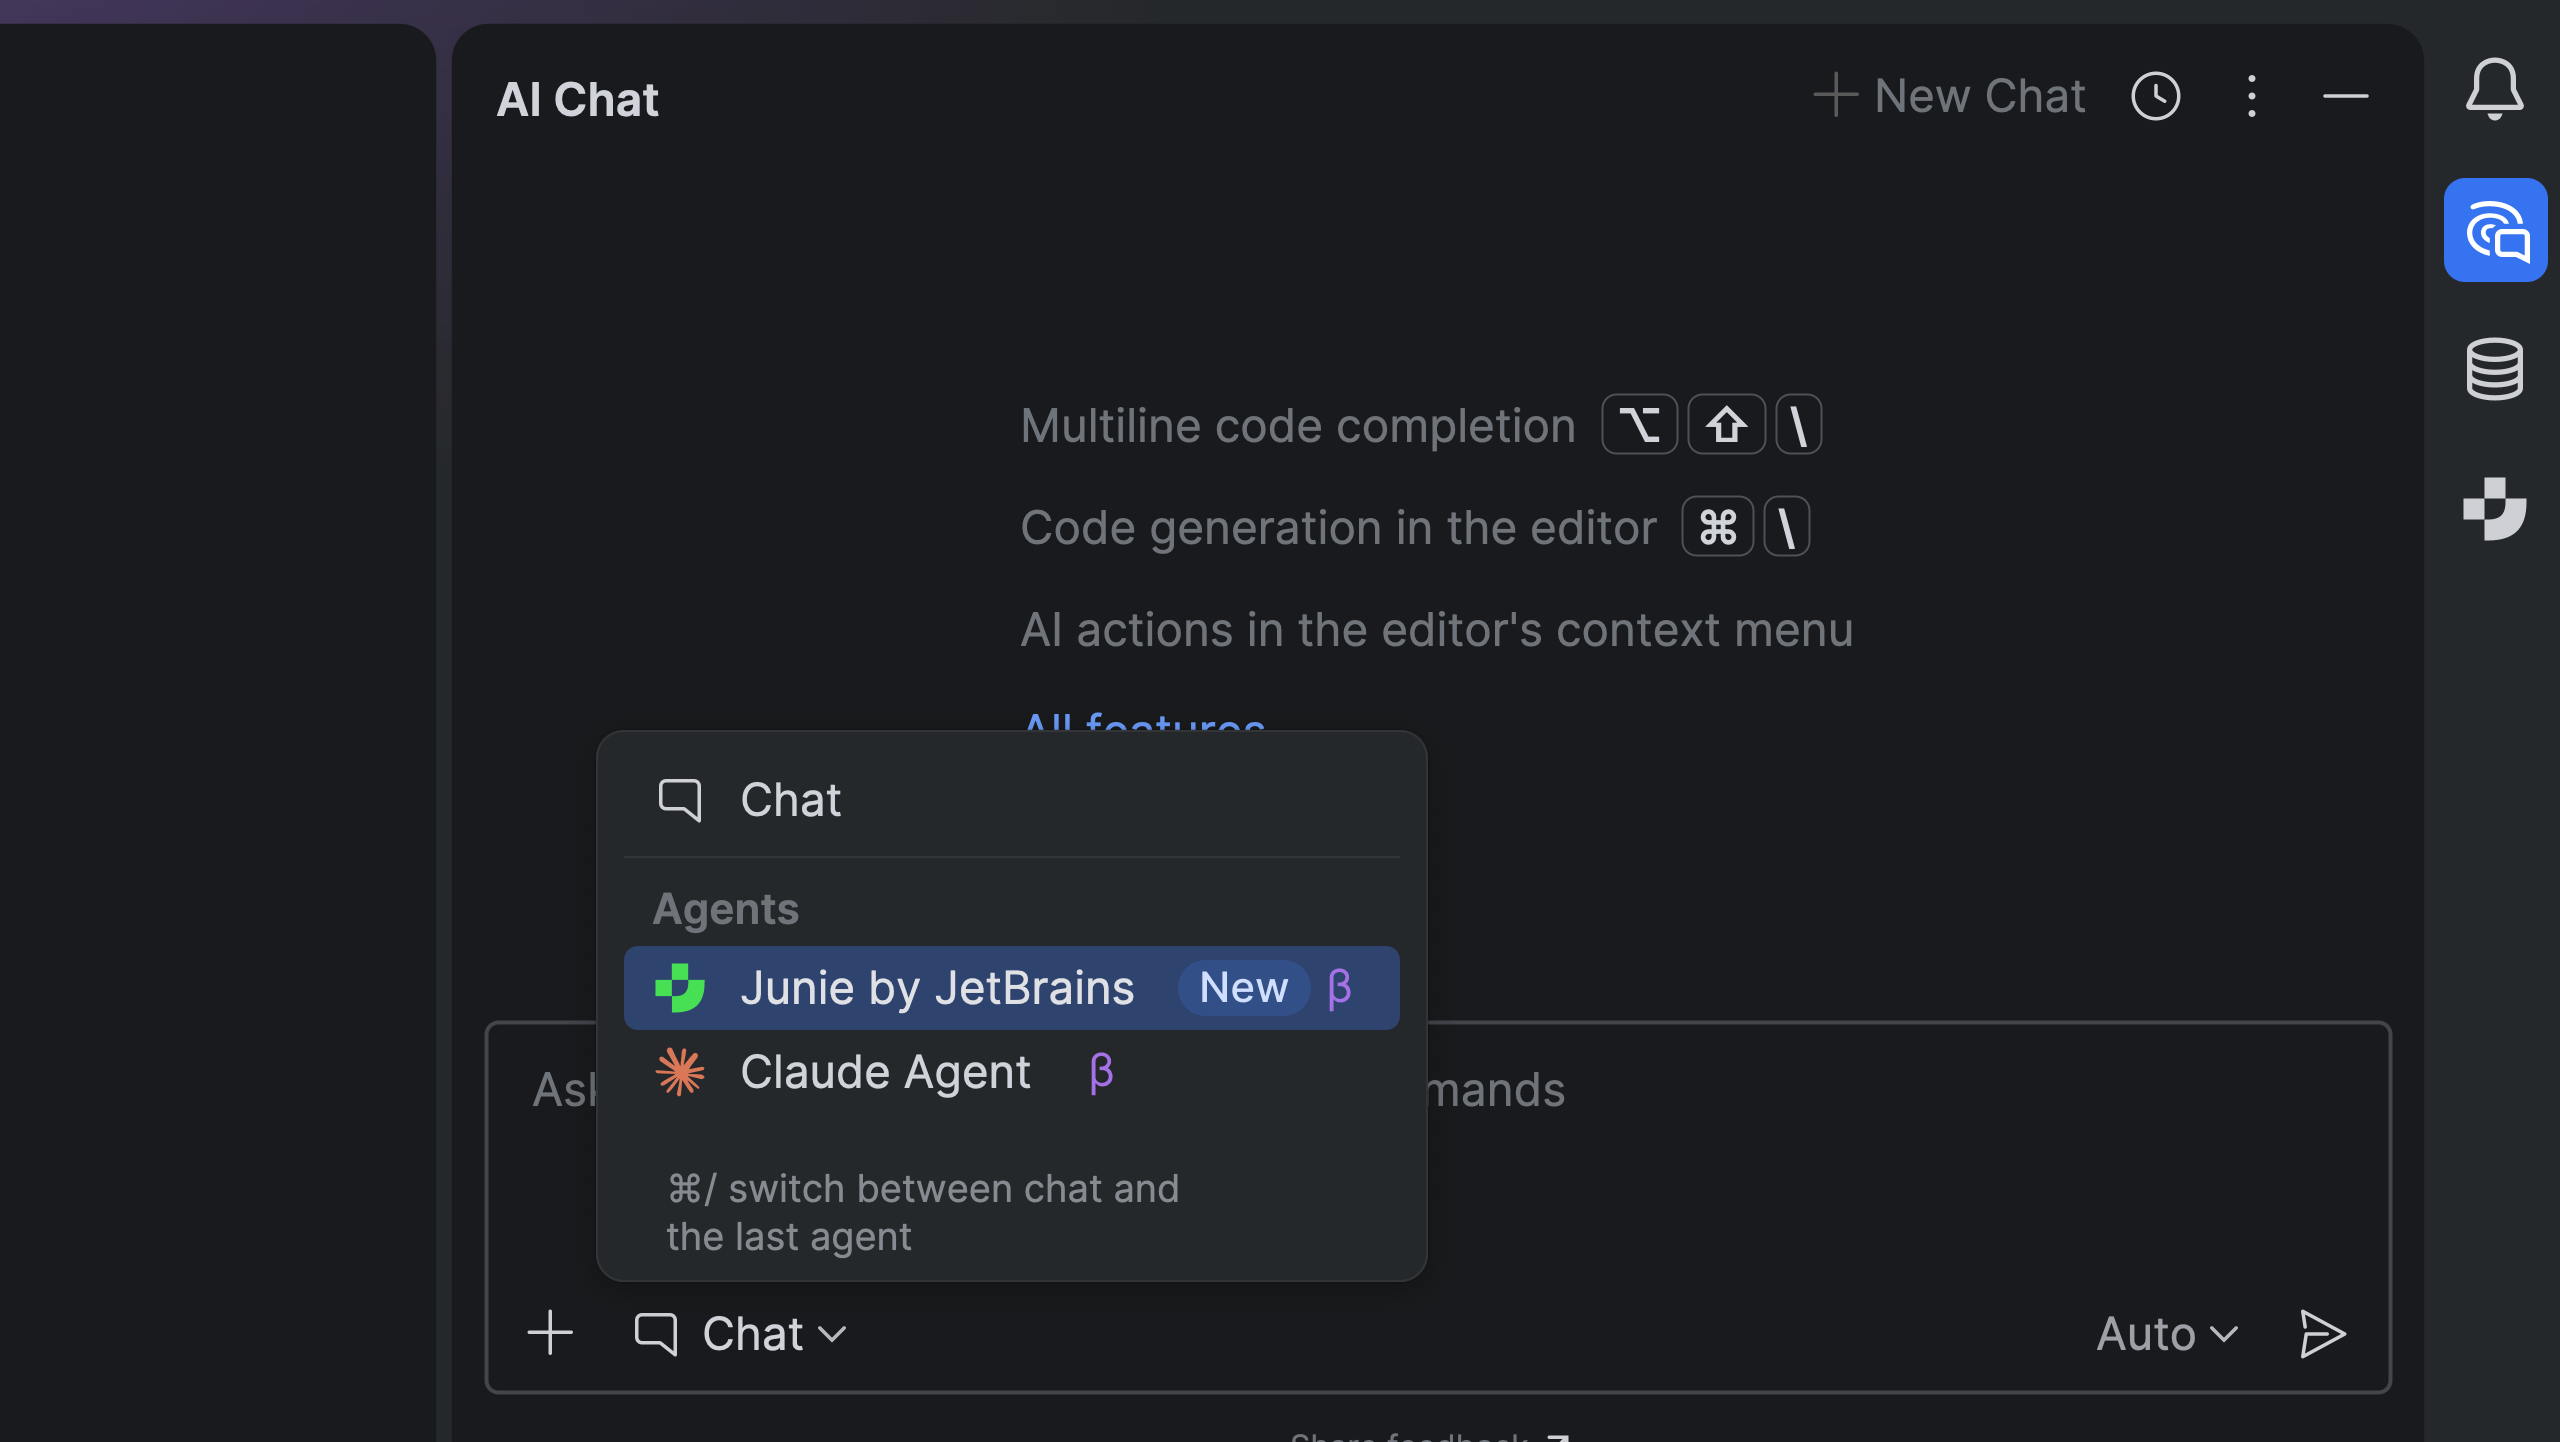Show chat history clock icon

2155,97
